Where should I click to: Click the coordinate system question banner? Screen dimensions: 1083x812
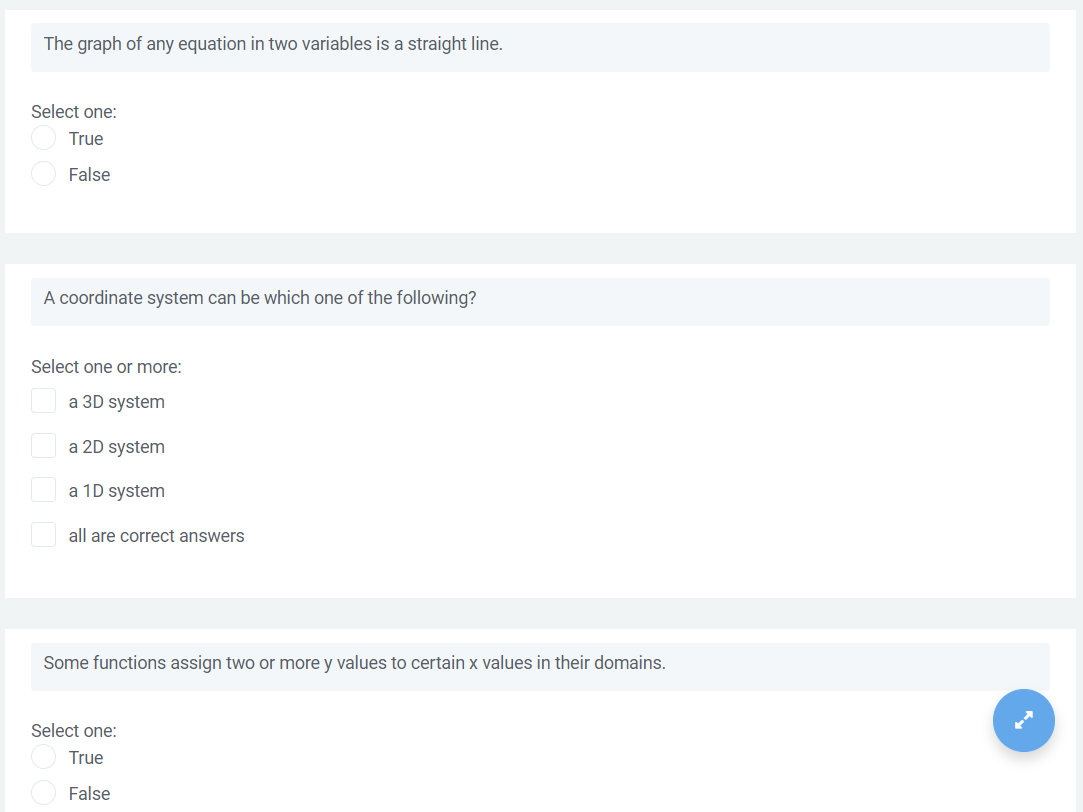click(x=540, y=301)
